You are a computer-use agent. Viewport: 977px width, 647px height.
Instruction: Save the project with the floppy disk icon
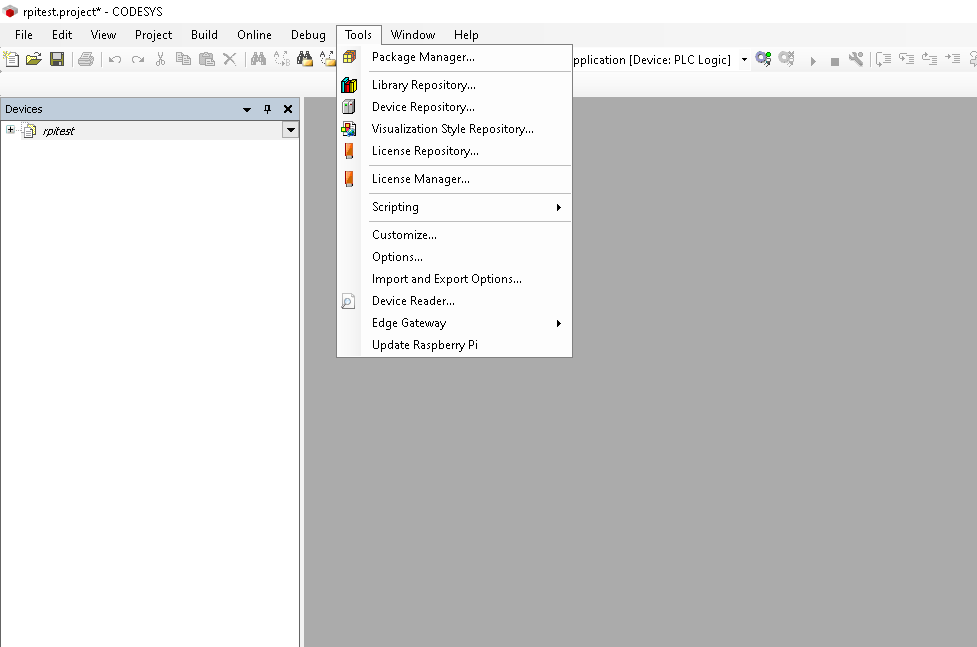pos(57,59)
